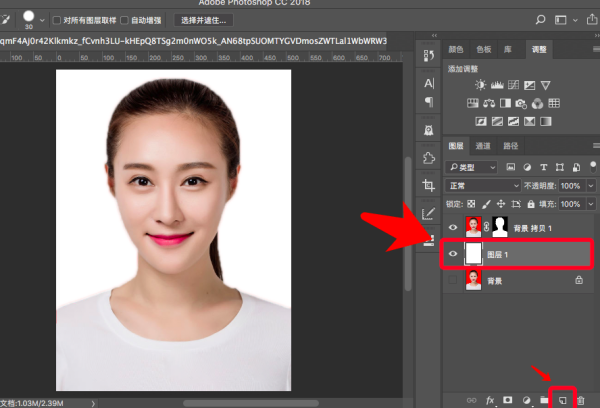
Task: Add a Black & White adjustment
Action: click(x=505, y=103)
